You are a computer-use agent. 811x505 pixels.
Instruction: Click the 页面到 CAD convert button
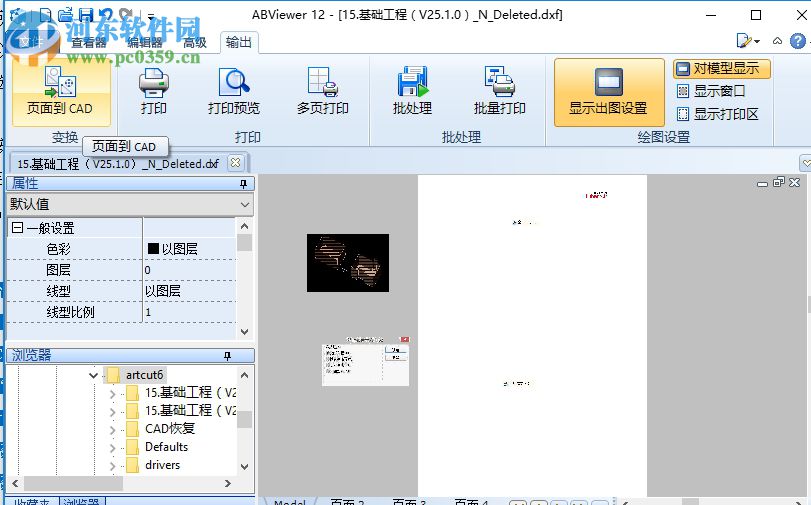[x=61, y=92]
